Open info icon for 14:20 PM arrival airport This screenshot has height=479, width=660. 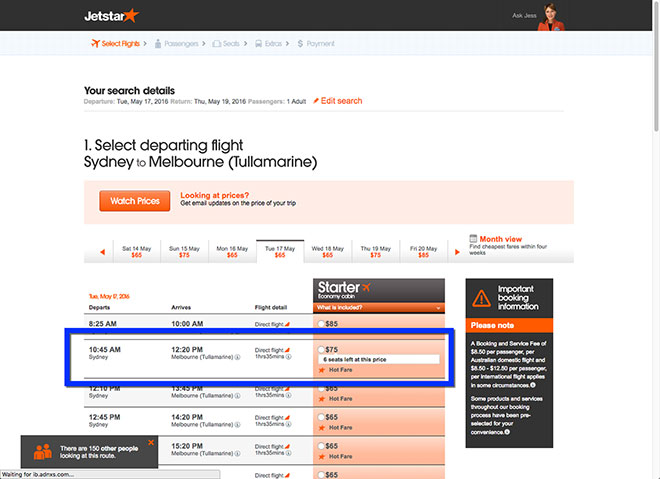click(237, 425)
